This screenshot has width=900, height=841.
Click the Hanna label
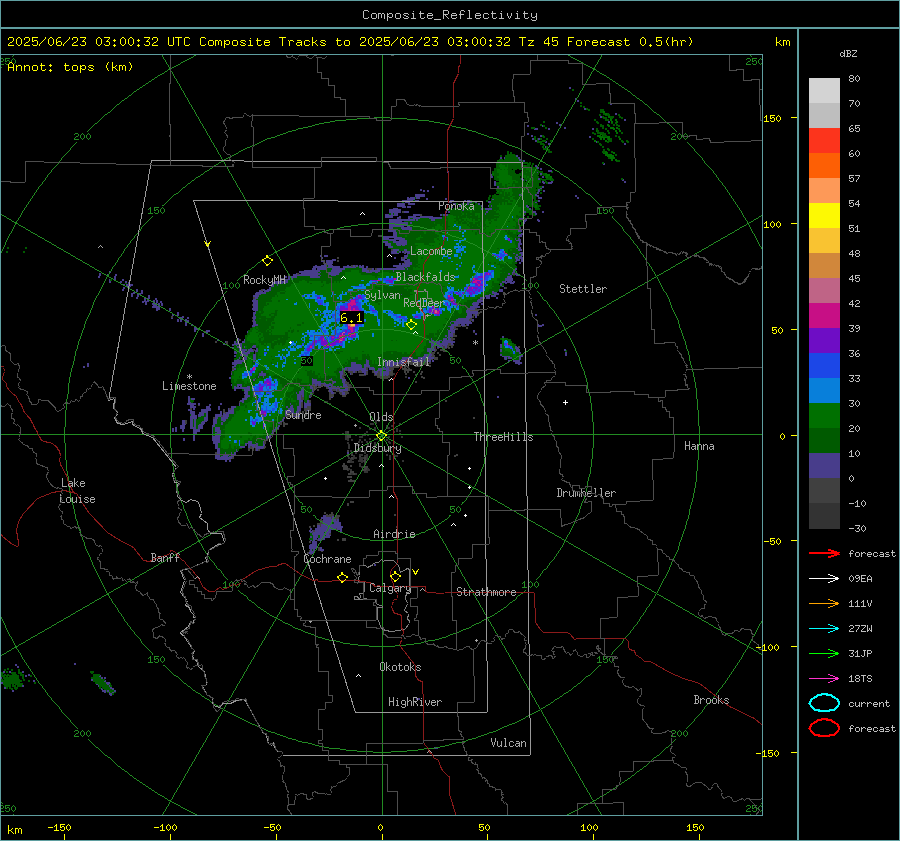pos(699,446)
